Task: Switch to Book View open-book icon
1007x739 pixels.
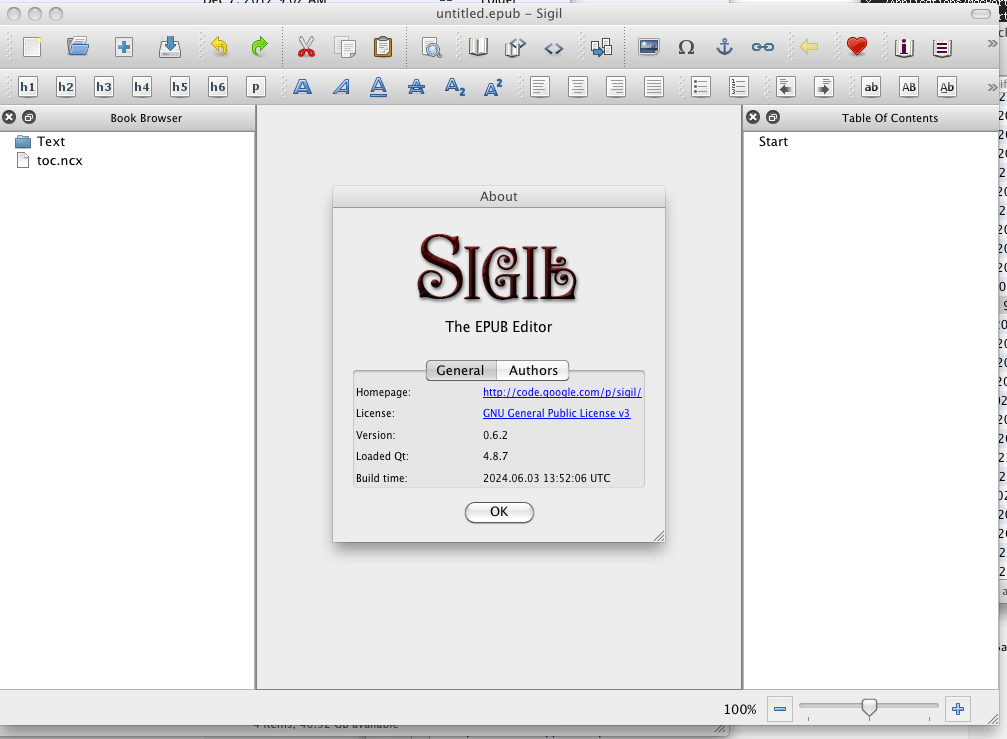Action: (x=478, y=47)
